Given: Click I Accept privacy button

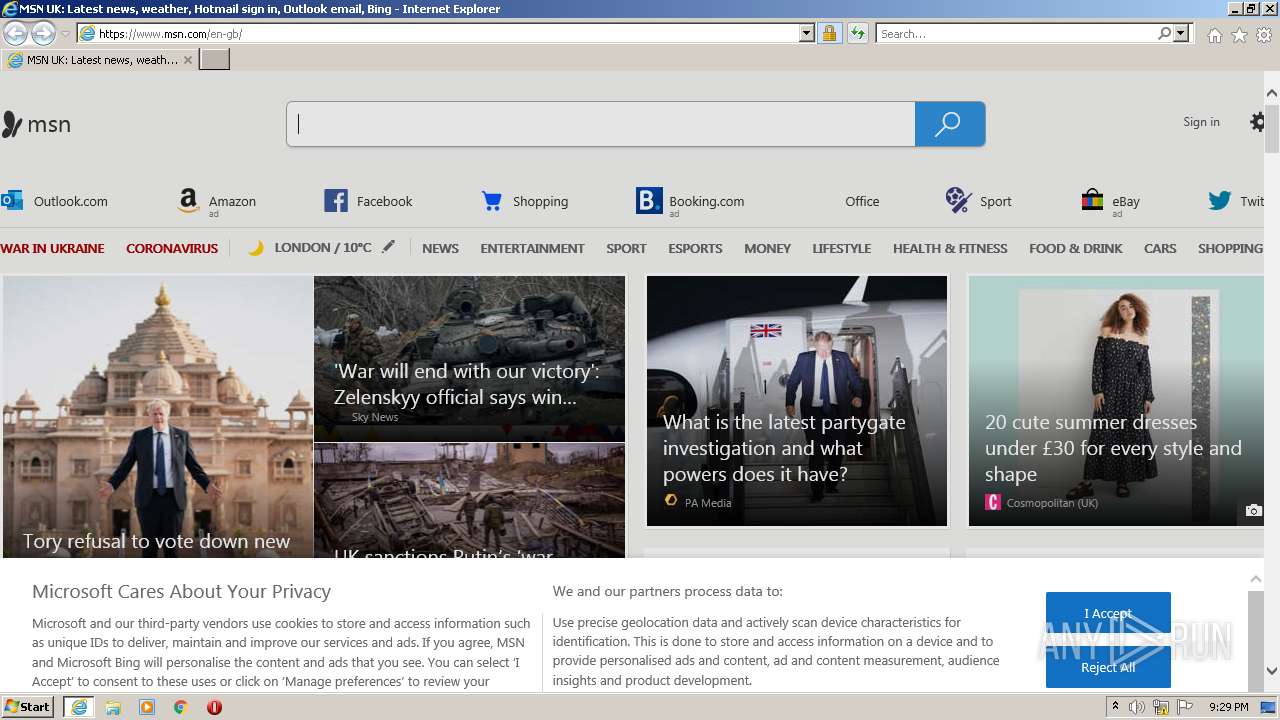Looking at the screenshot, I should coord(1108,614).
